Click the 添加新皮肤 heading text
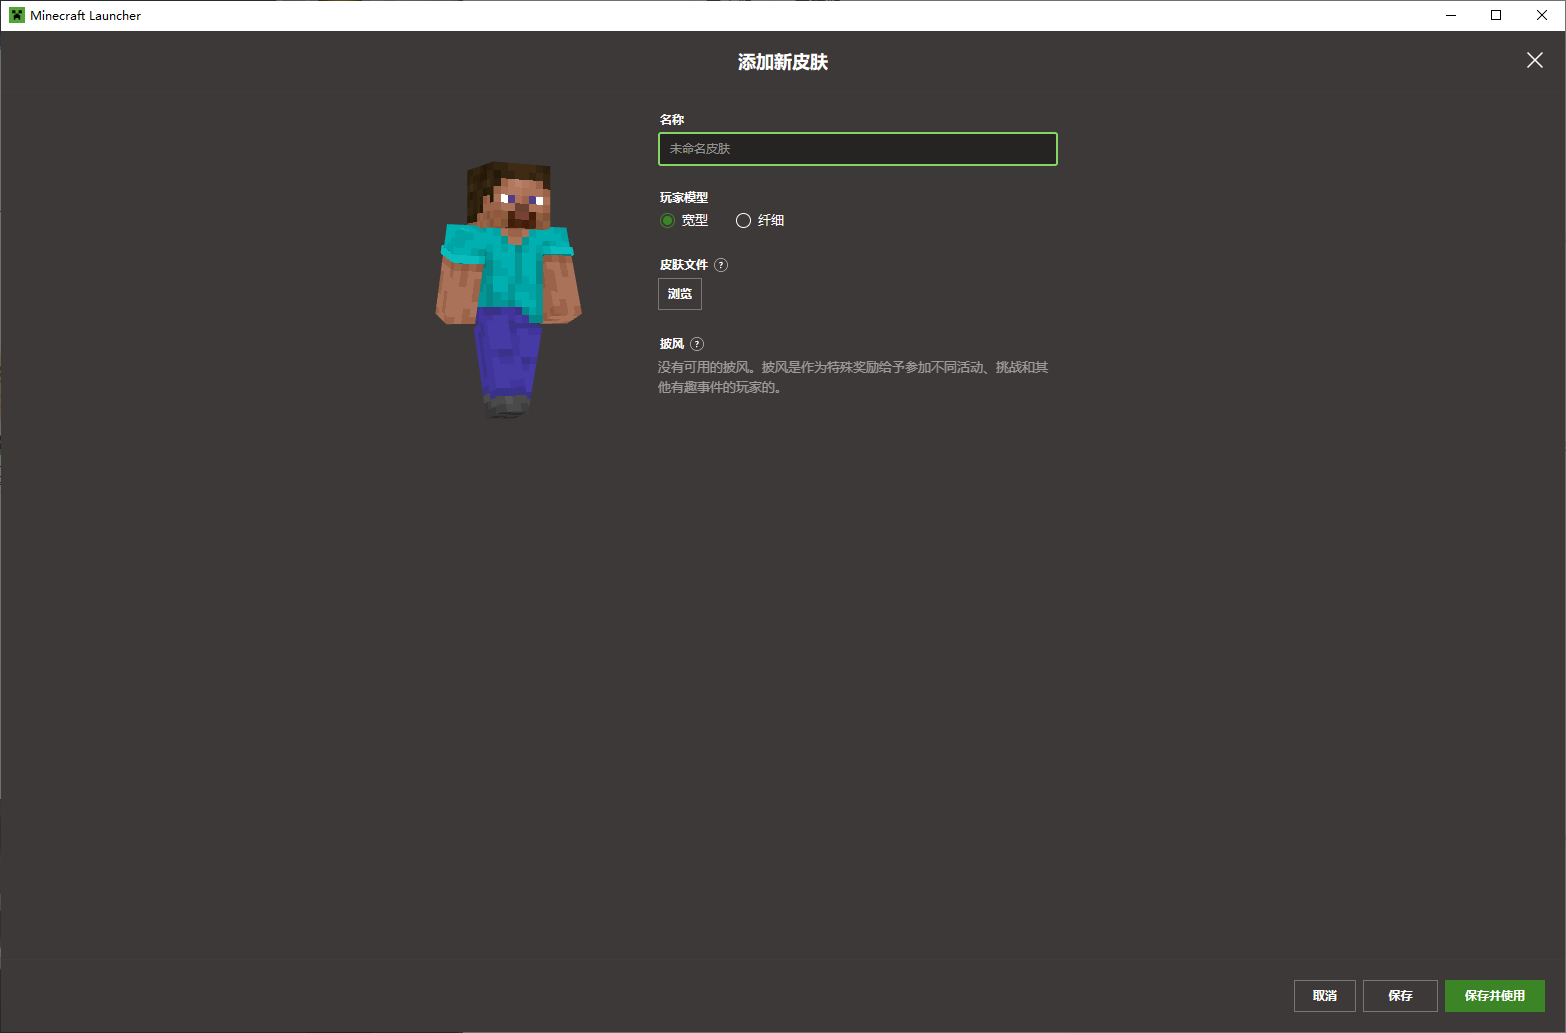Screen dimensions: 1566x1033 (x=783, y=62)
